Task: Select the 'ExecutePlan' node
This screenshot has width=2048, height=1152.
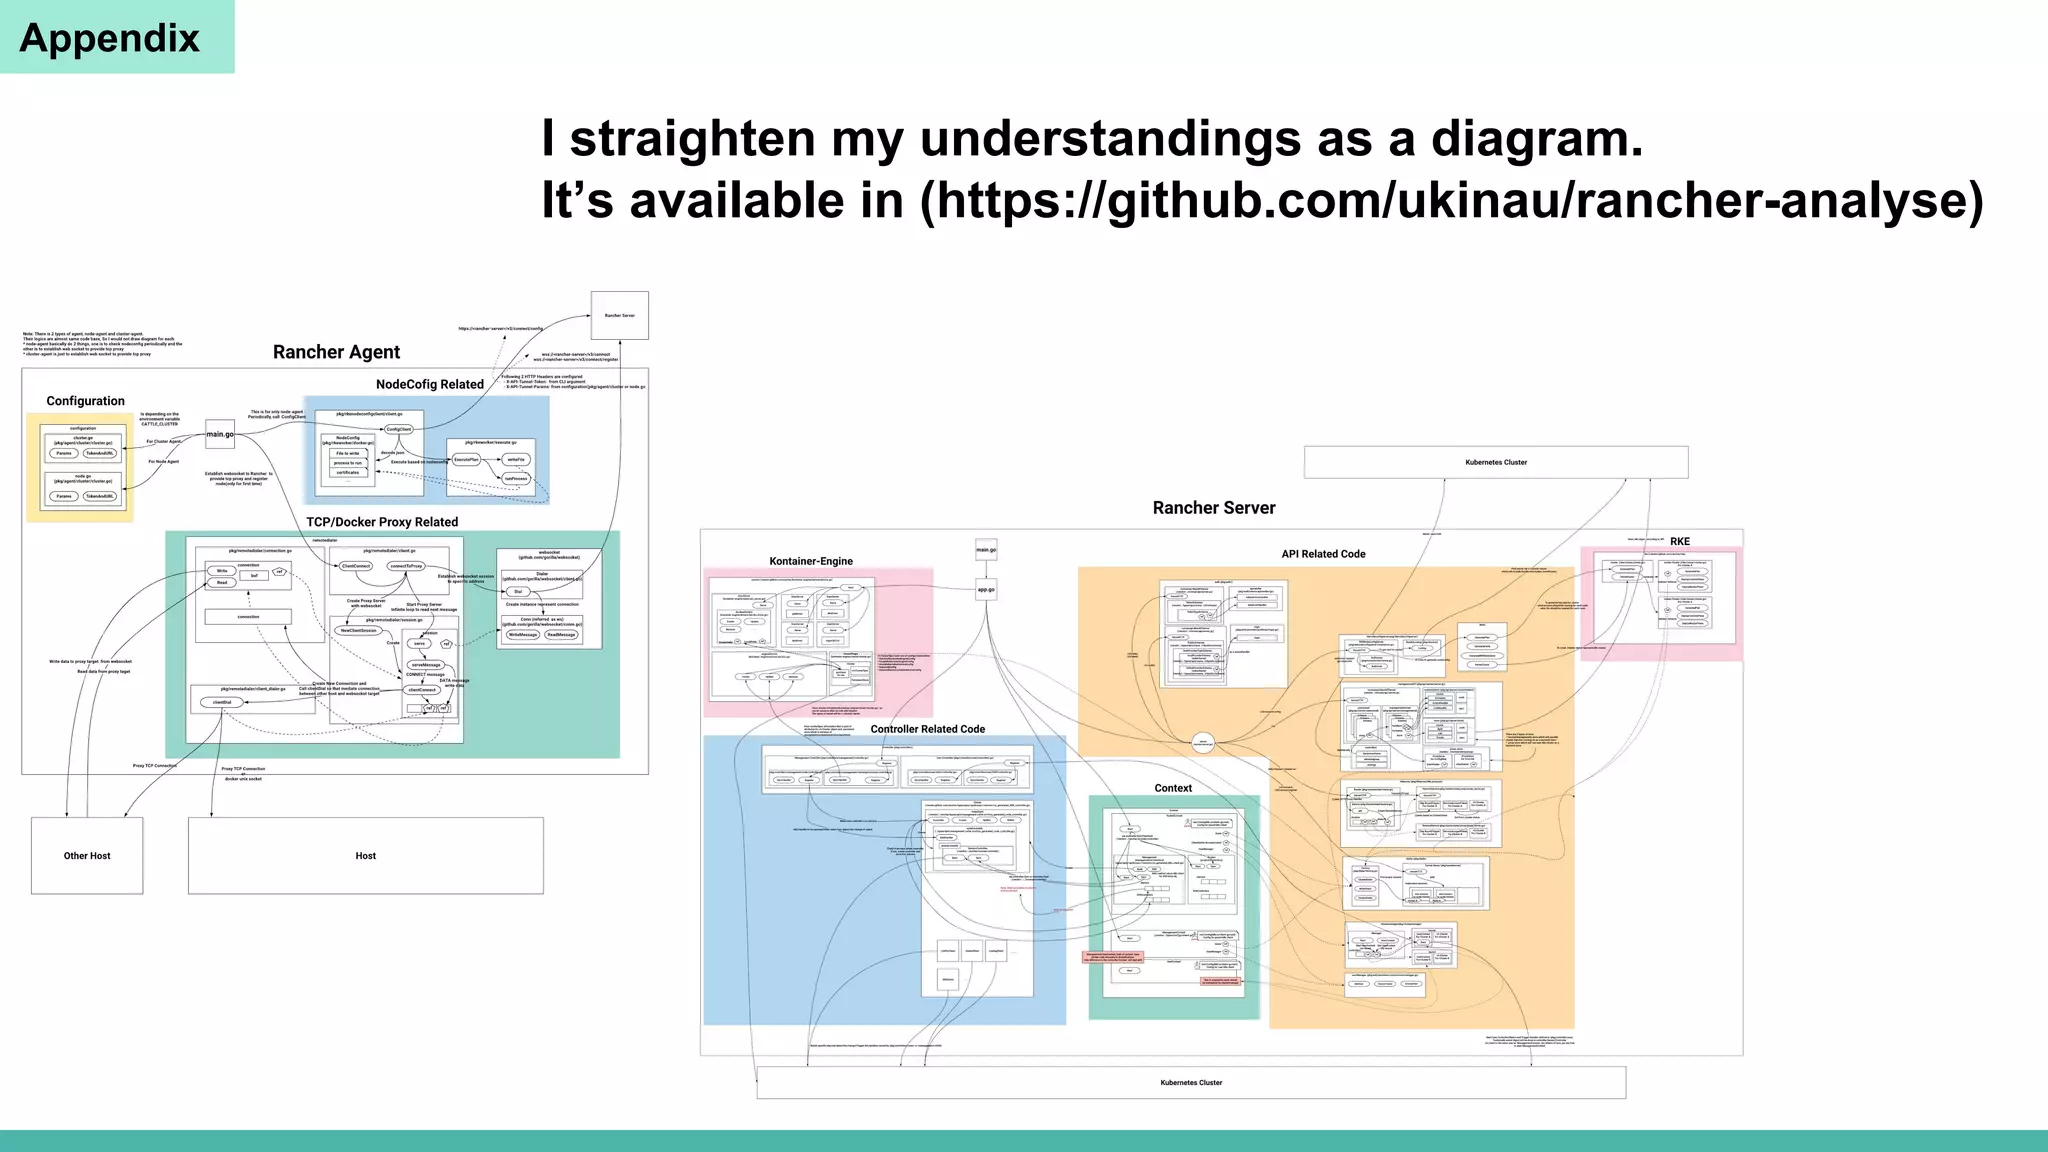Action: pyautogui.click(x=467, y=460)
